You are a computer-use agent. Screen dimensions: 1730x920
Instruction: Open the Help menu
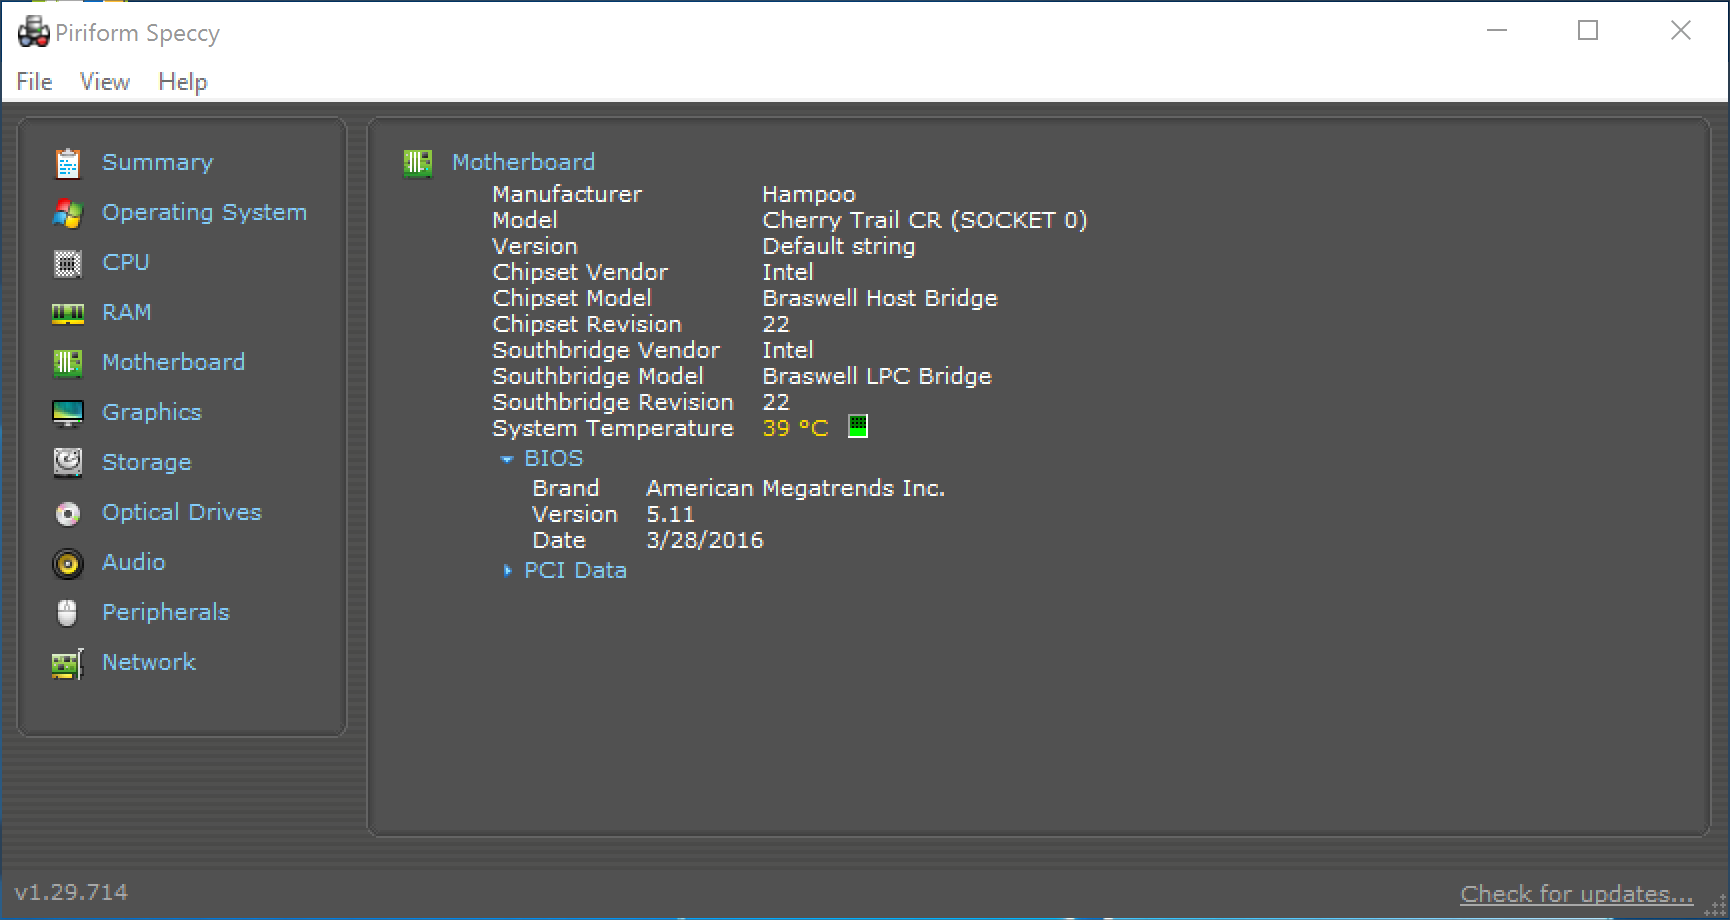183,82
